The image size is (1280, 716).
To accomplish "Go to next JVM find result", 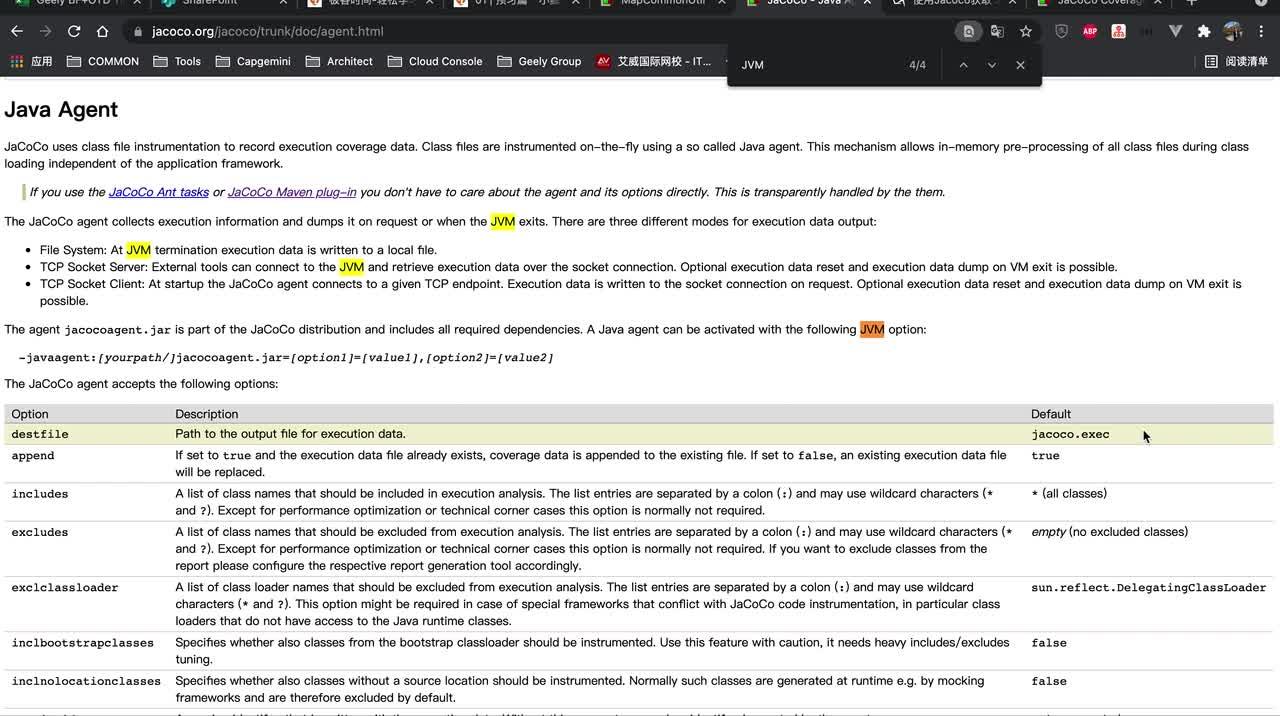I will pos(991,65).
